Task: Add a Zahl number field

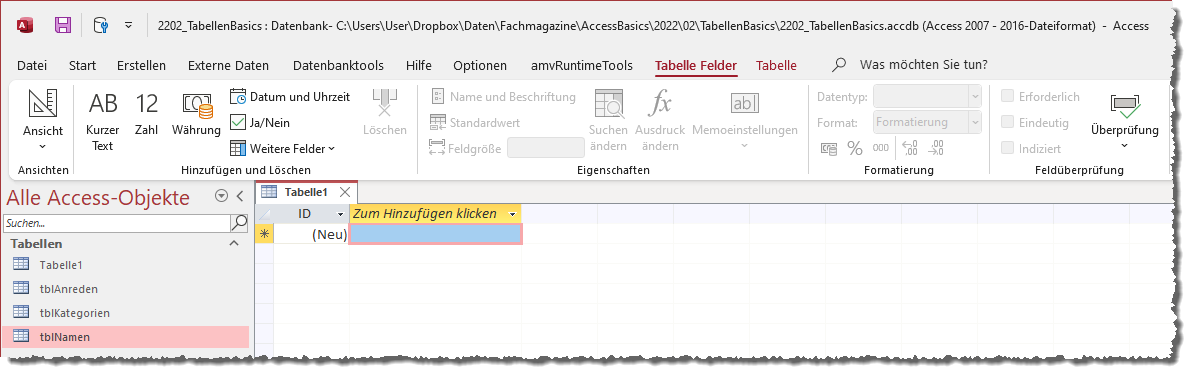Action: click(146, 114)
